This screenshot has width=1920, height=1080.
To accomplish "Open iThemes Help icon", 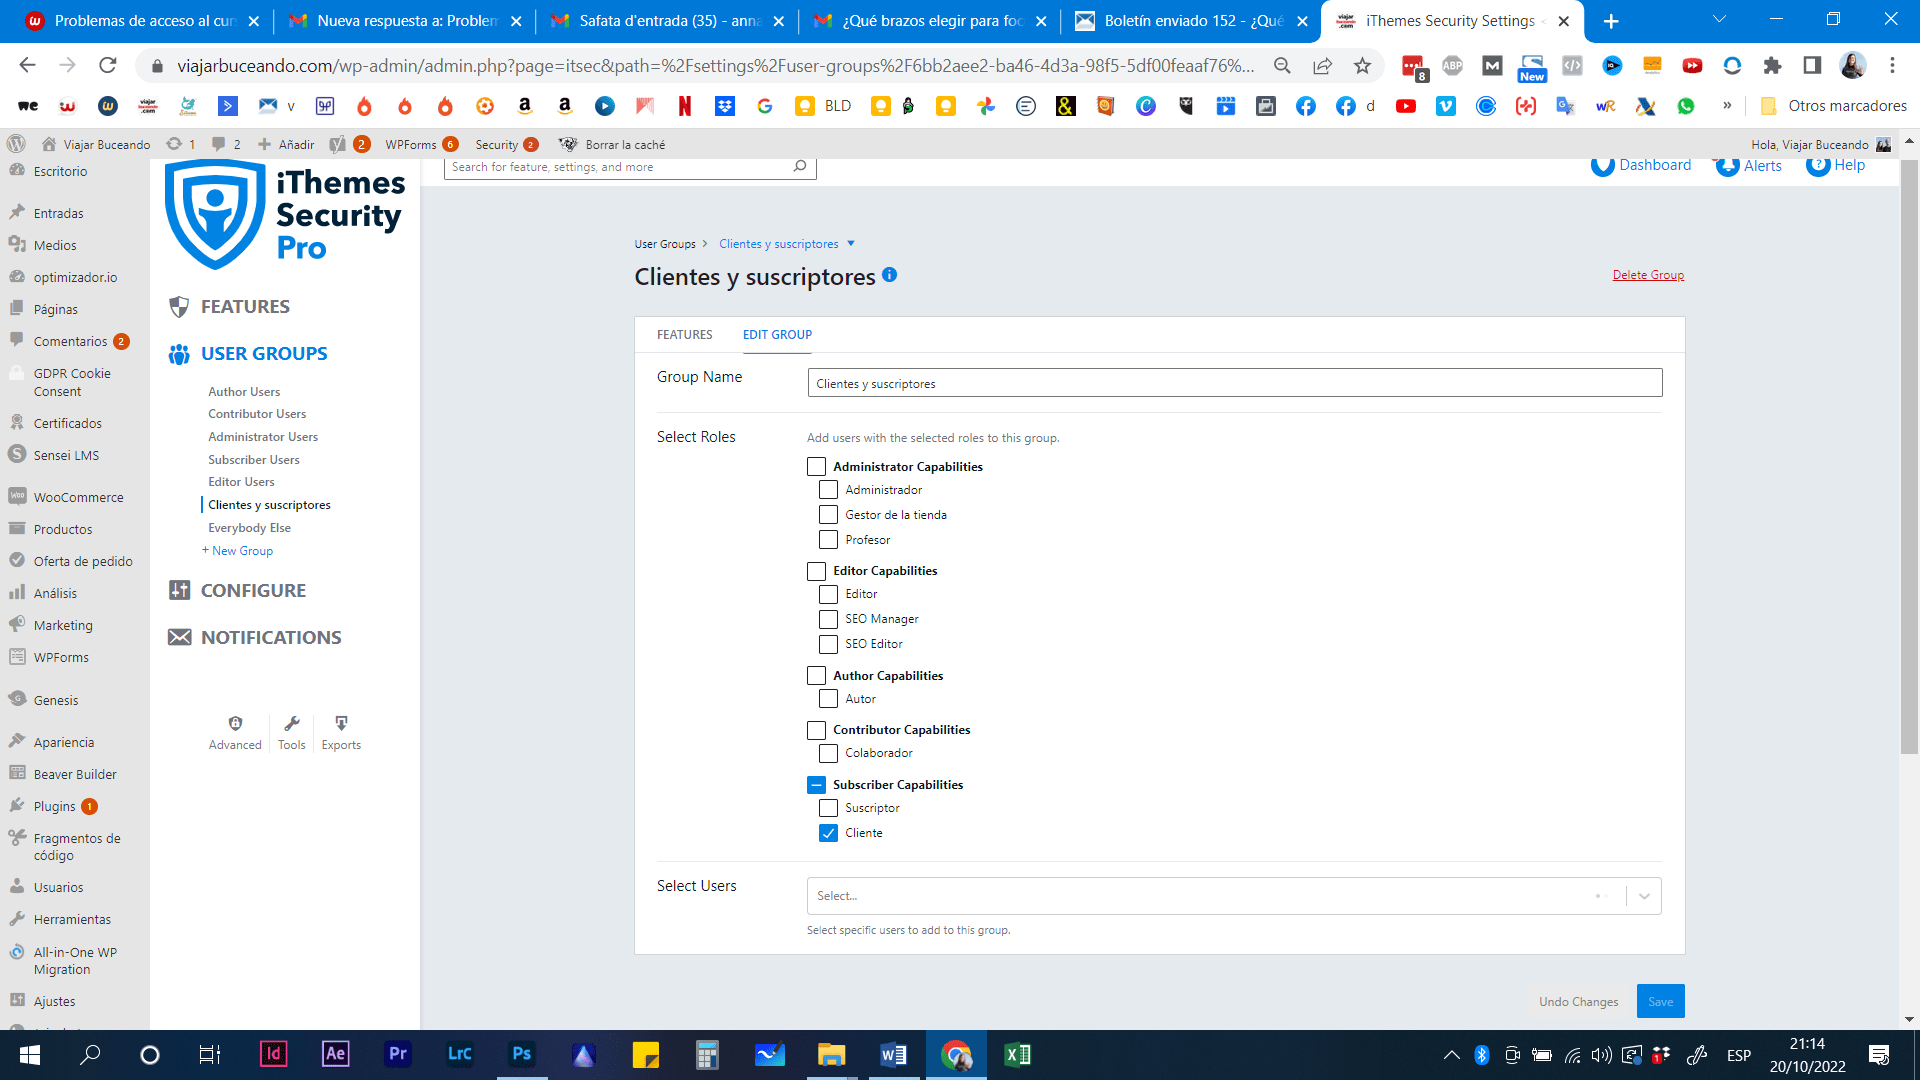I will point(1818,166).
